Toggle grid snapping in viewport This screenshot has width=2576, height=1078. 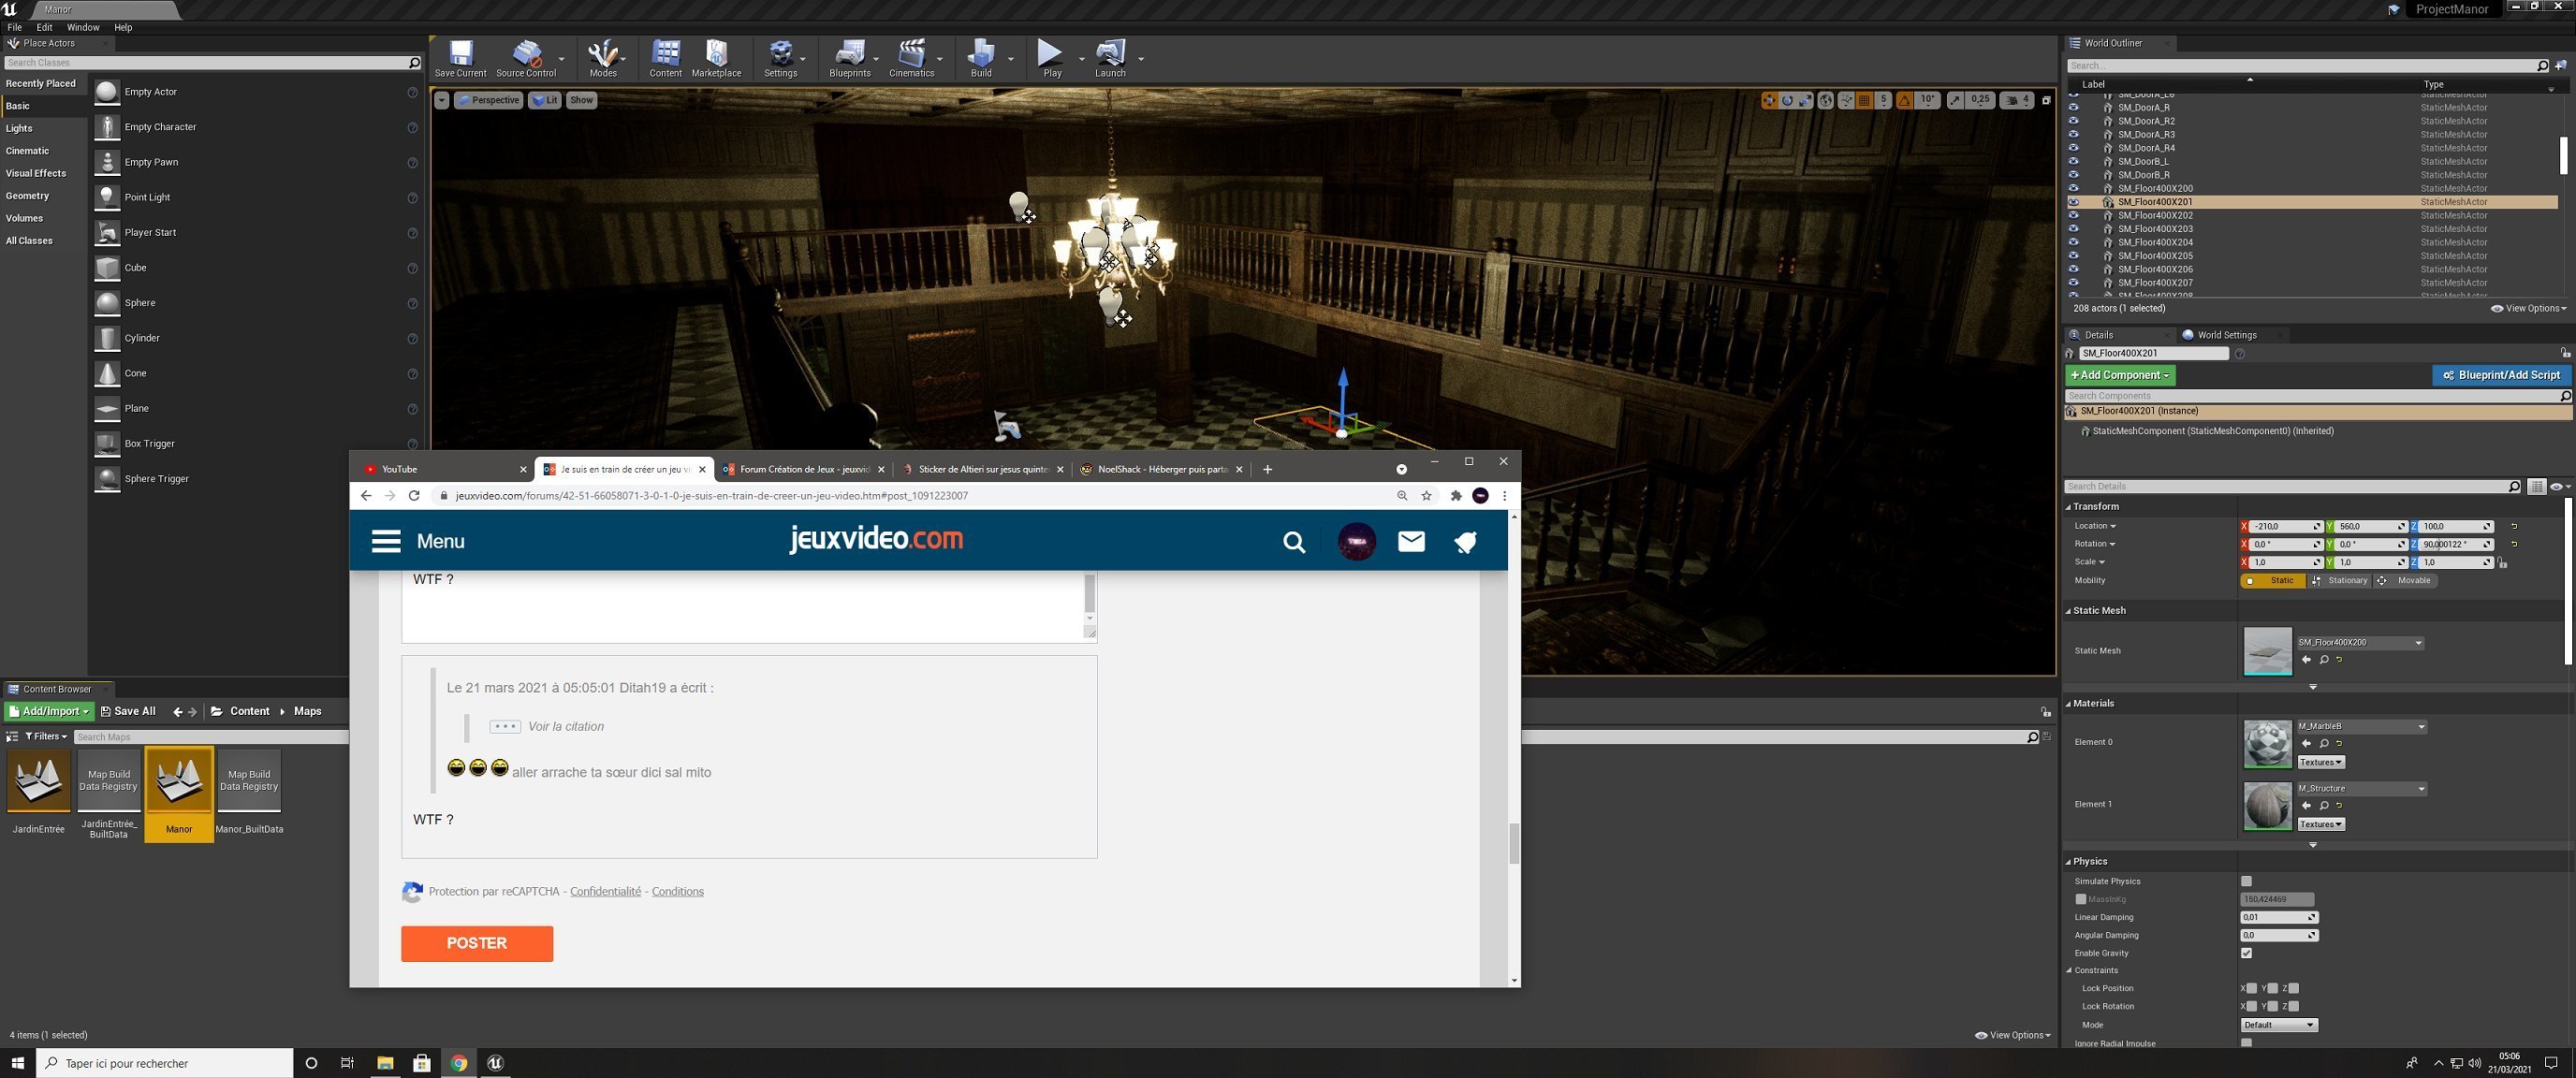coord(1864,100)
